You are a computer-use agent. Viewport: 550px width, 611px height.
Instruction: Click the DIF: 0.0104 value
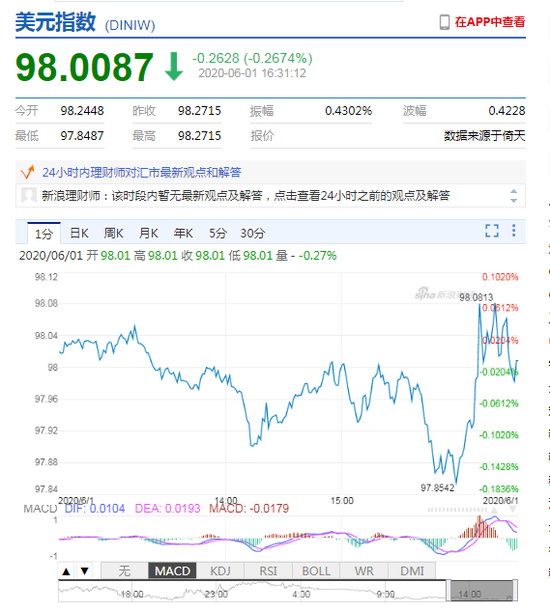(95, 509)
